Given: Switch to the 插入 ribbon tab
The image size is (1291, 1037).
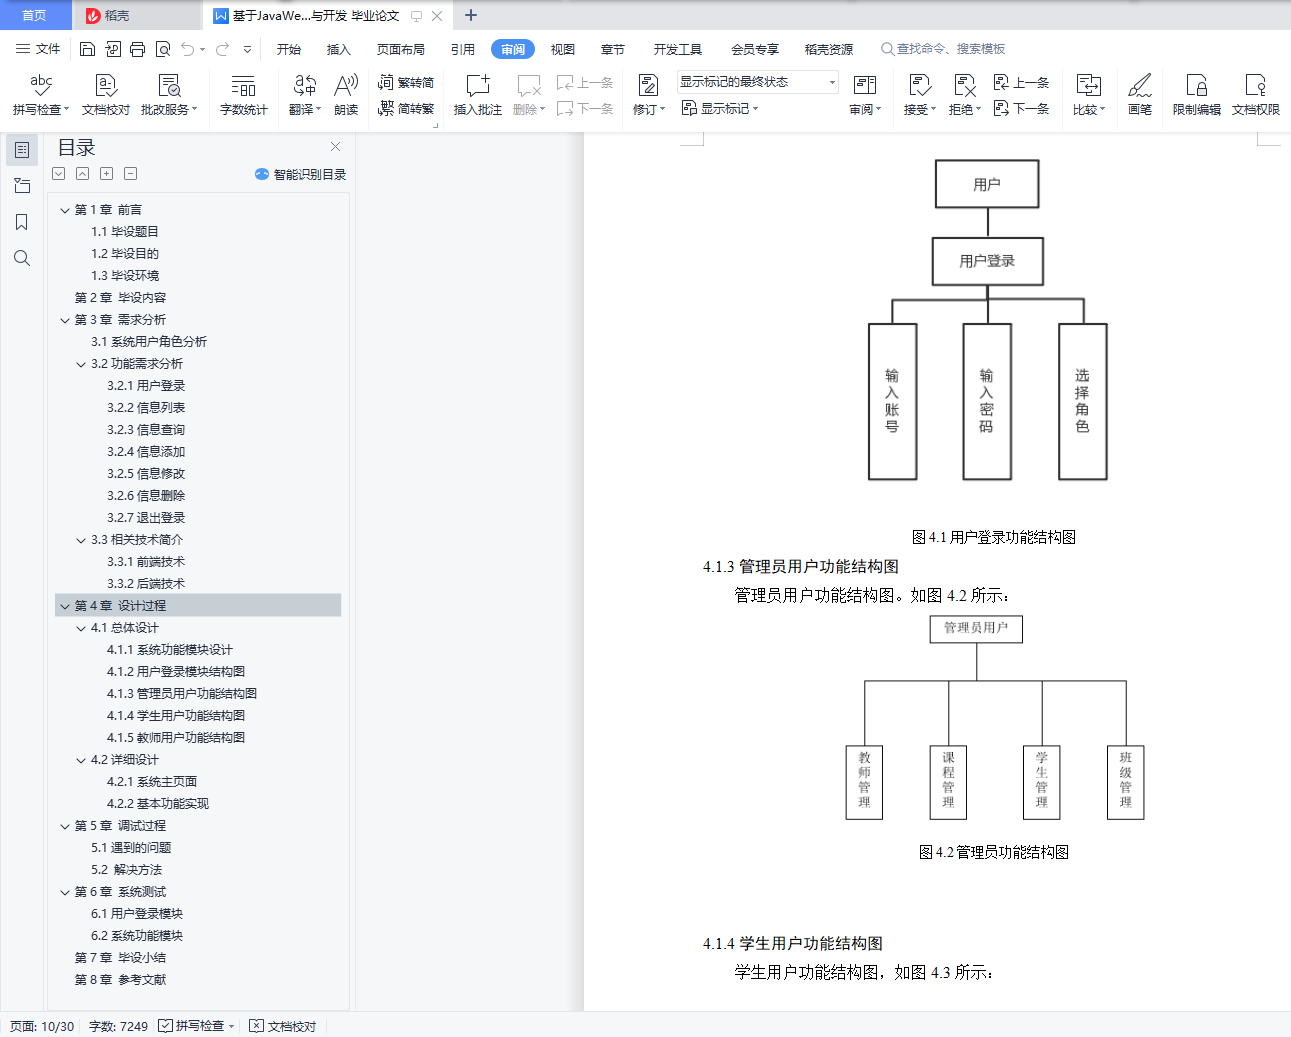Looking at the screenshot, I should click(x=339, y=49).
